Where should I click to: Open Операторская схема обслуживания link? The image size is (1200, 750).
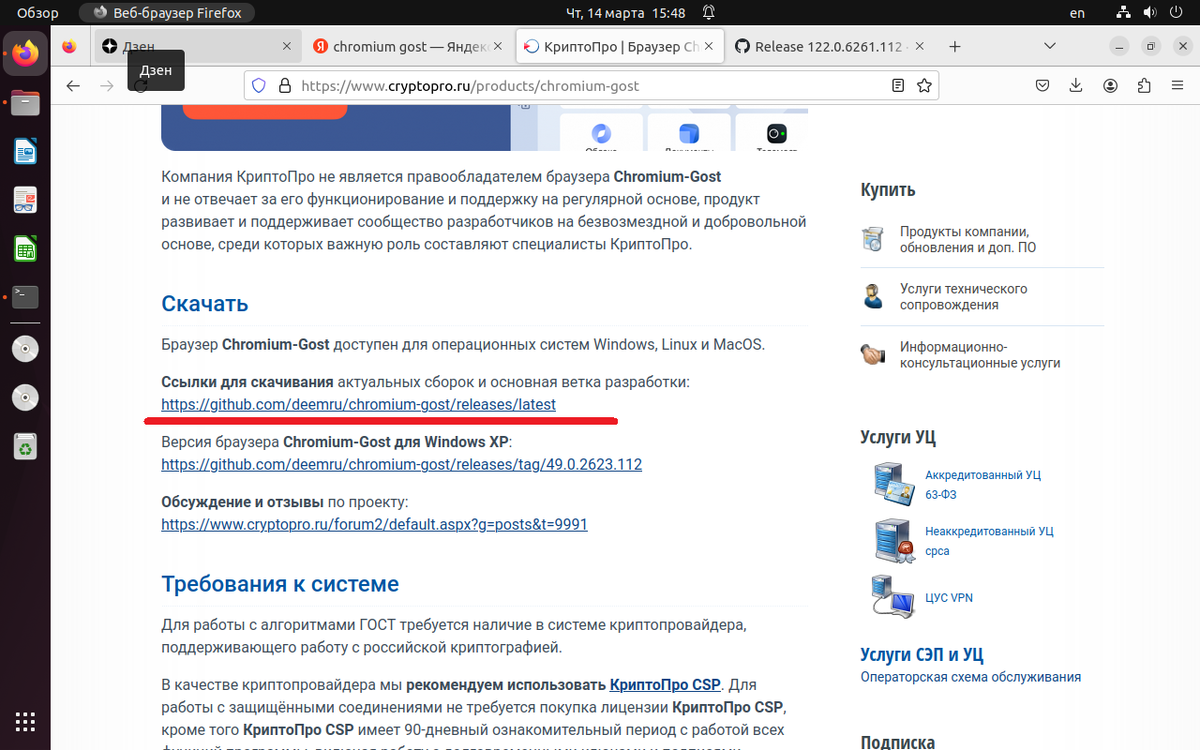click(x=970, y=677)
